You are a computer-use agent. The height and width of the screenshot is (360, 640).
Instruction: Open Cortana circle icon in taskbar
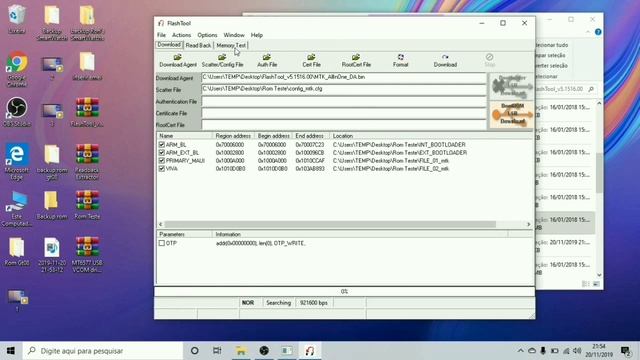[x=195, y=351]
